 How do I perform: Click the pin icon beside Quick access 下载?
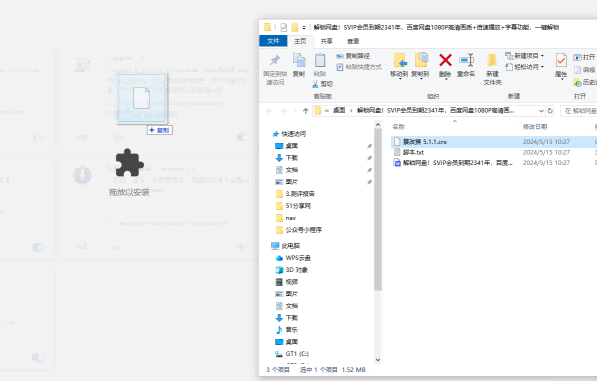(x=369, y=158)
